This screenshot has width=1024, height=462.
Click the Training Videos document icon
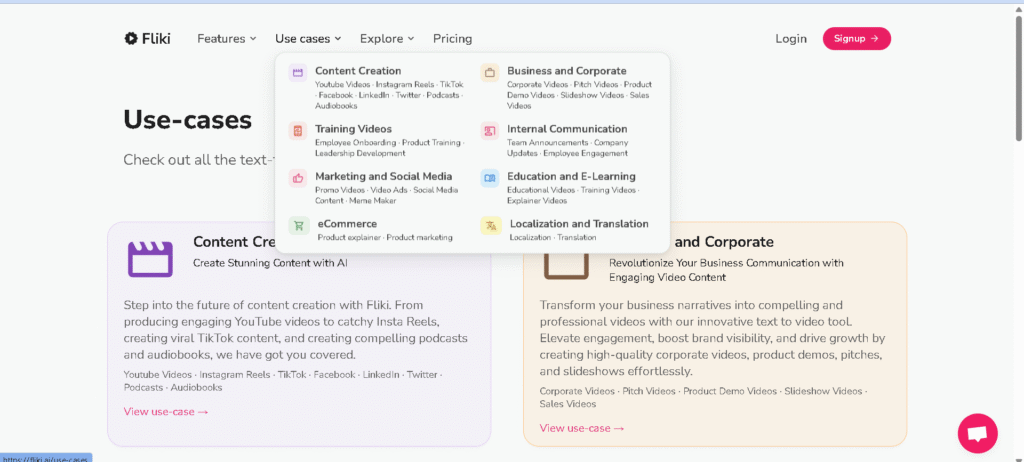pos(297,131)
